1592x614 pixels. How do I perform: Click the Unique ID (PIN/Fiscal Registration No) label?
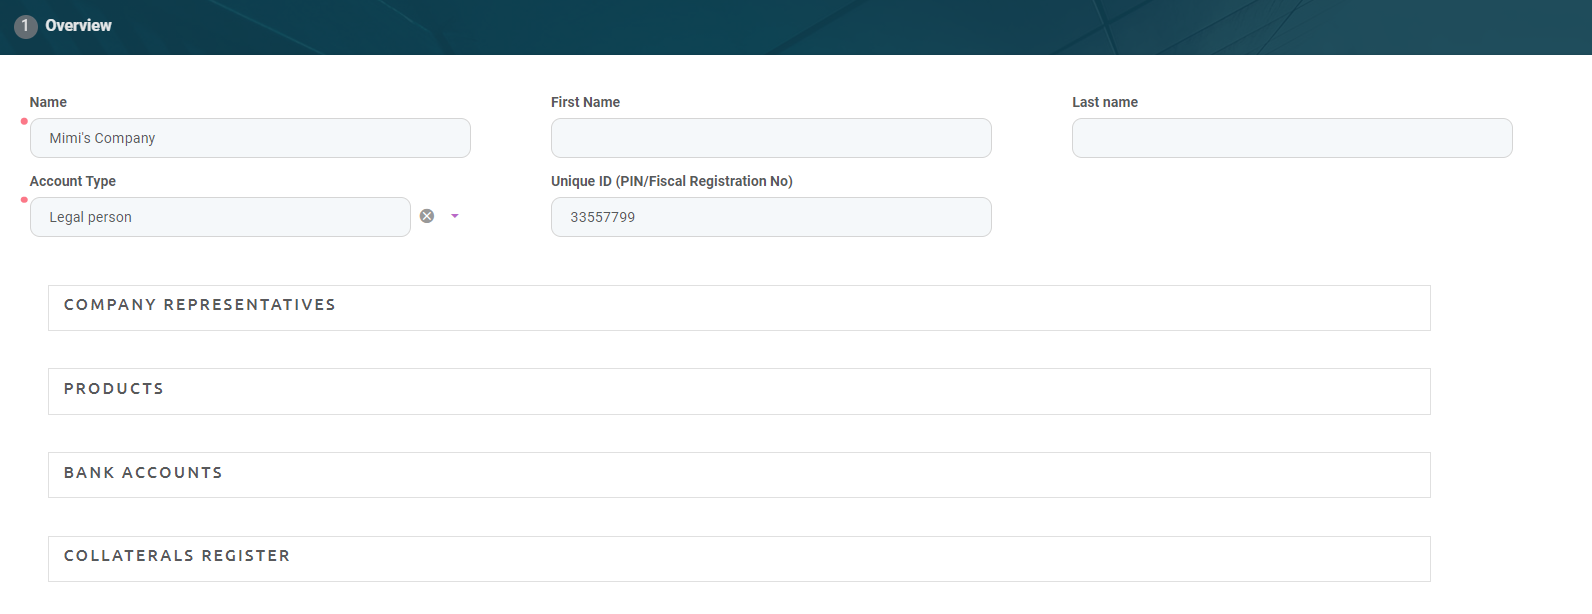671,181
